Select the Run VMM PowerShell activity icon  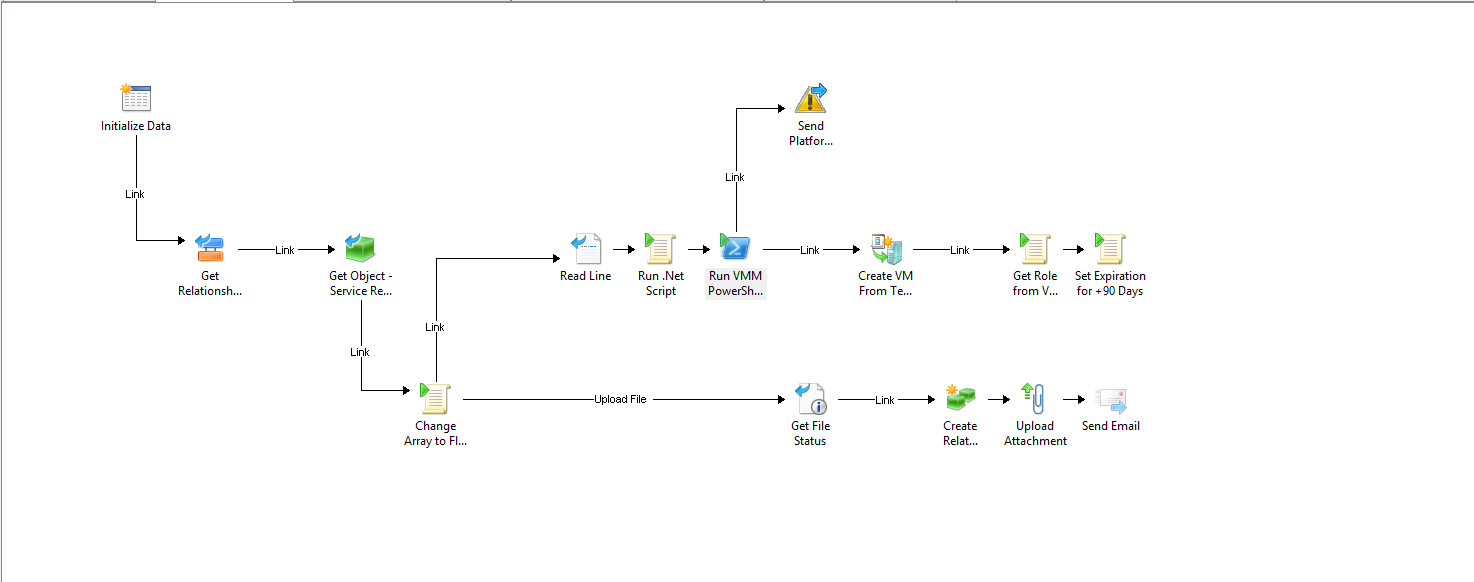(735, 248)
